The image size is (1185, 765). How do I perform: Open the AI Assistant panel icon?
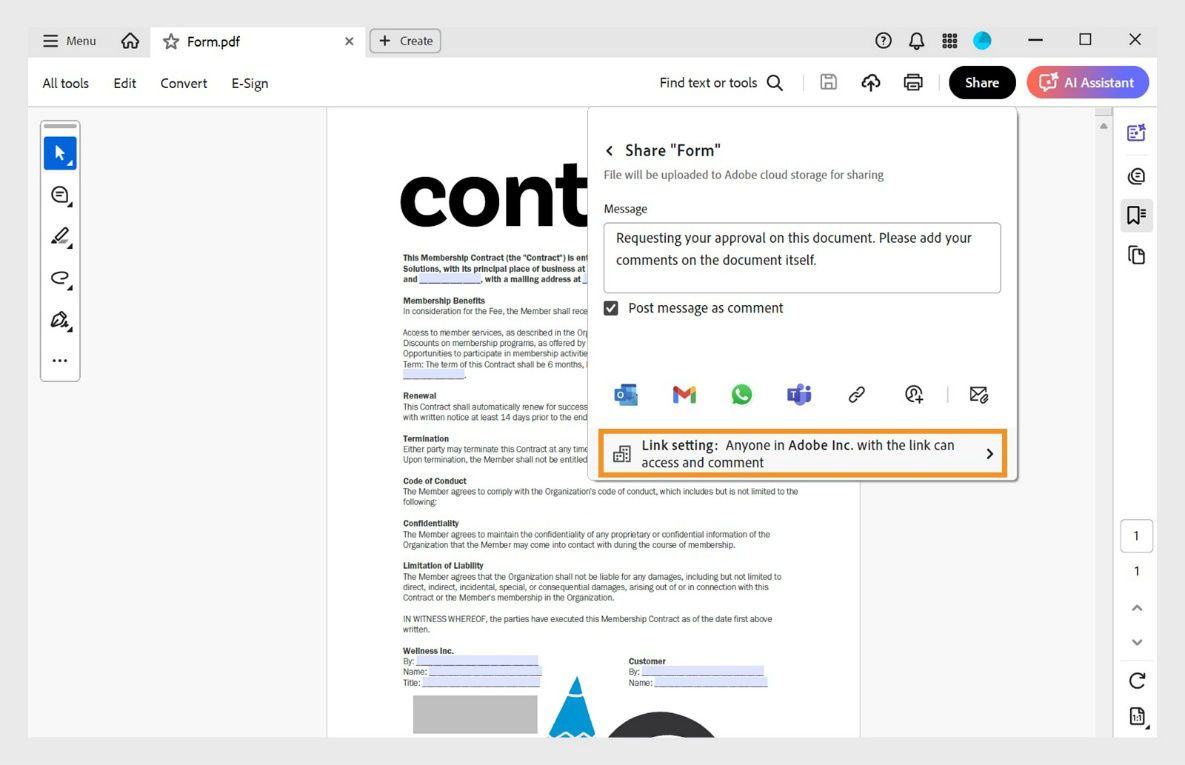pos(1136,131)
